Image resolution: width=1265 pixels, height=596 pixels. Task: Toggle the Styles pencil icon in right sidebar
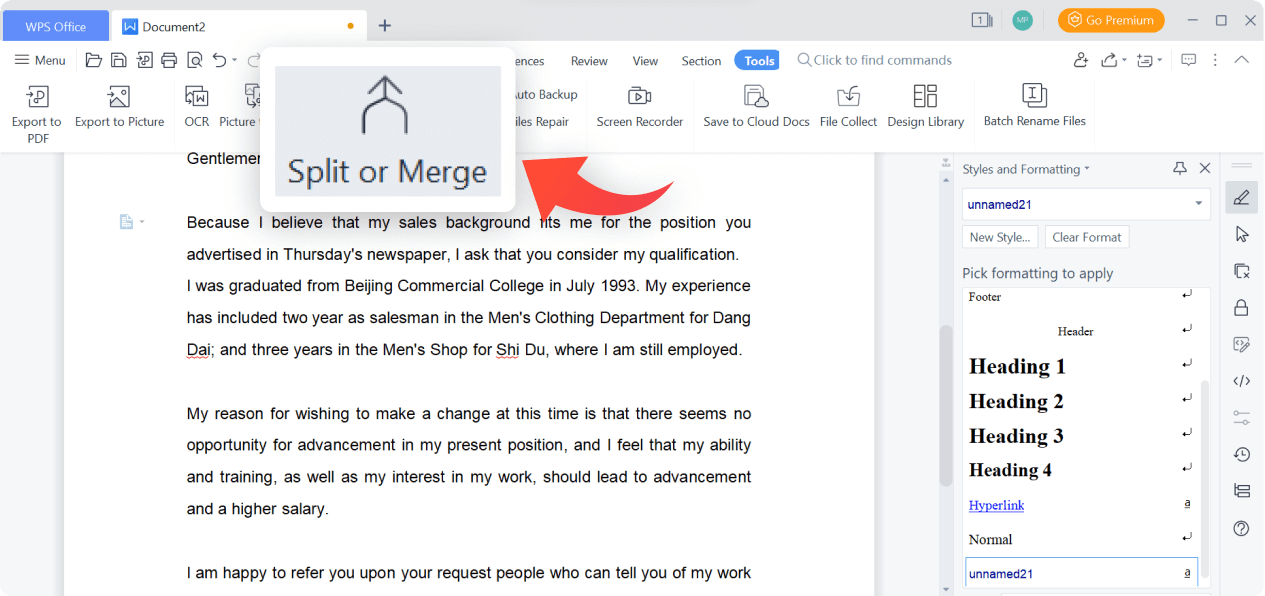click(x=1241, y=197)
